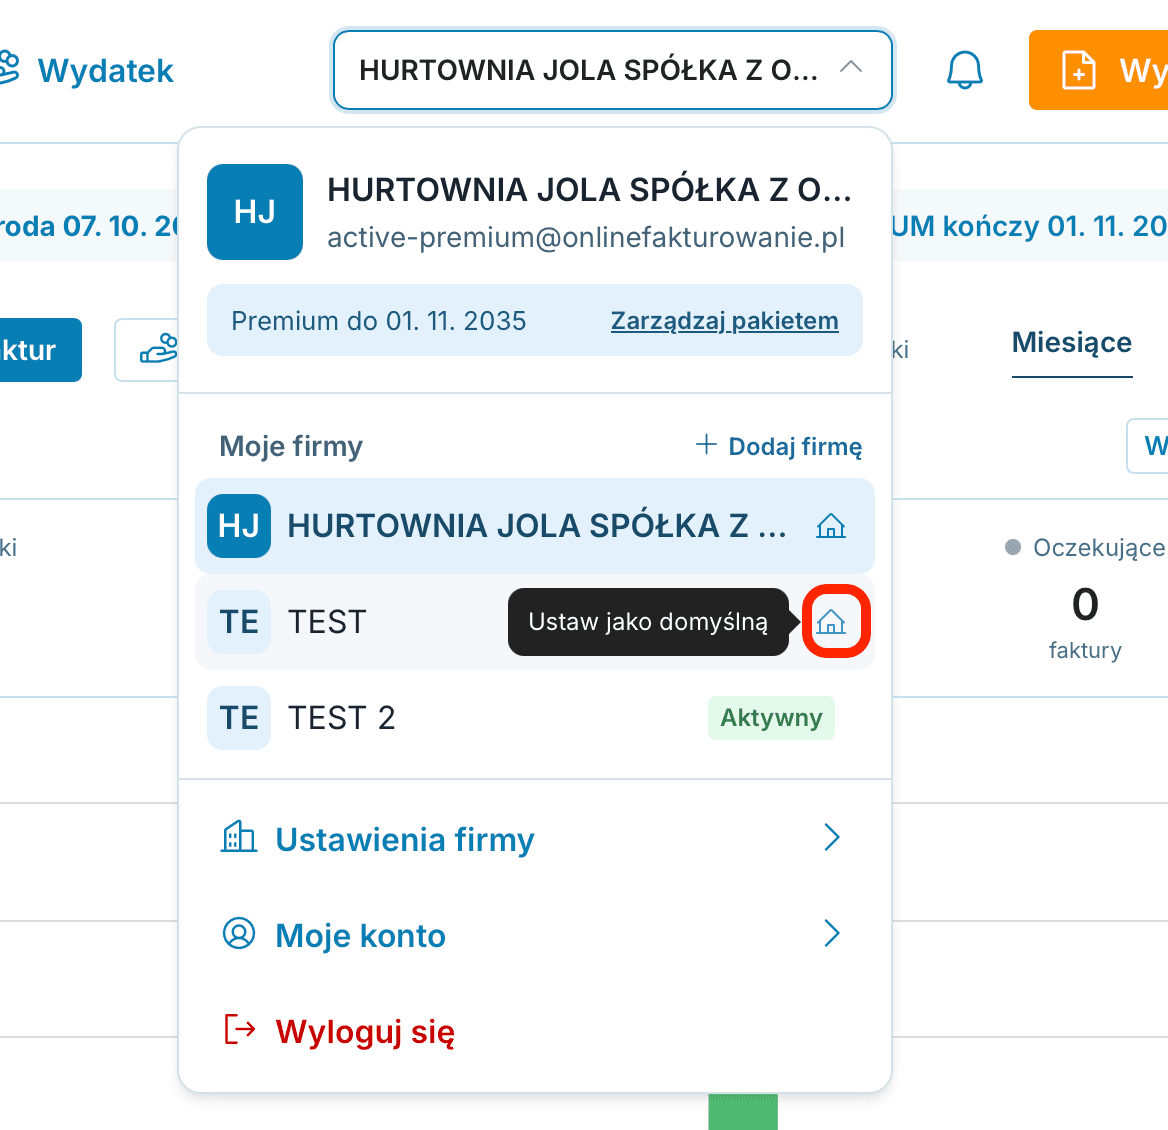This screenshot has width=1168, height=1130.
Task: Click the user icon beside Moje konto
Action: (x=238, y=933)
